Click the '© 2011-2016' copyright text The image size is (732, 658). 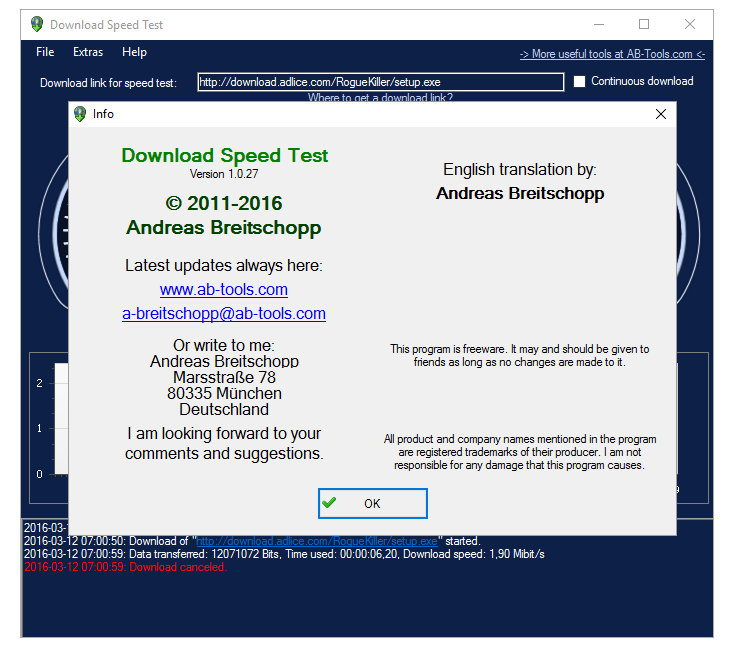point(224,204)
